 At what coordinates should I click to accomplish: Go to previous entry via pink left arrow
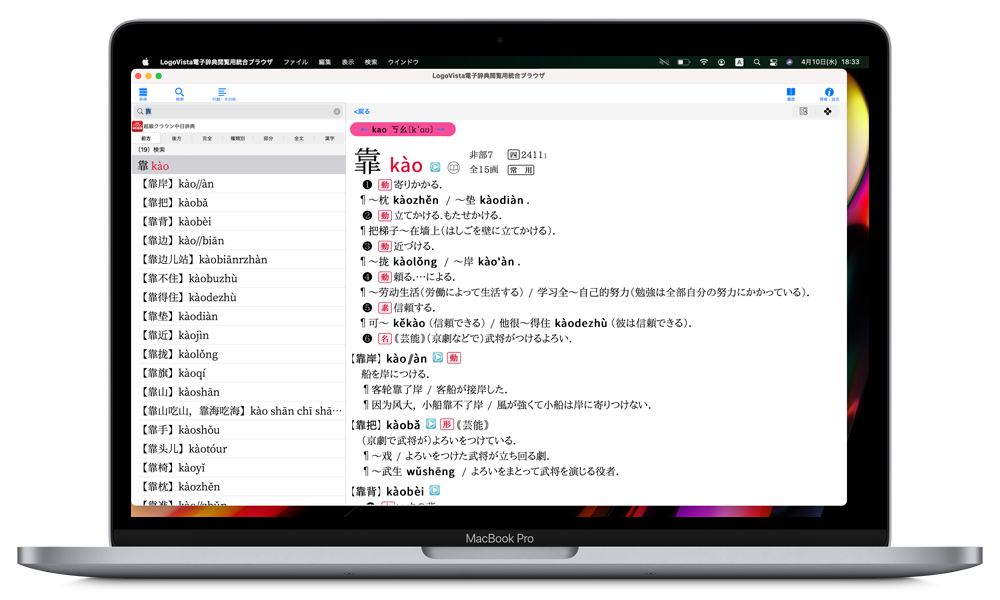click(362, 130)
